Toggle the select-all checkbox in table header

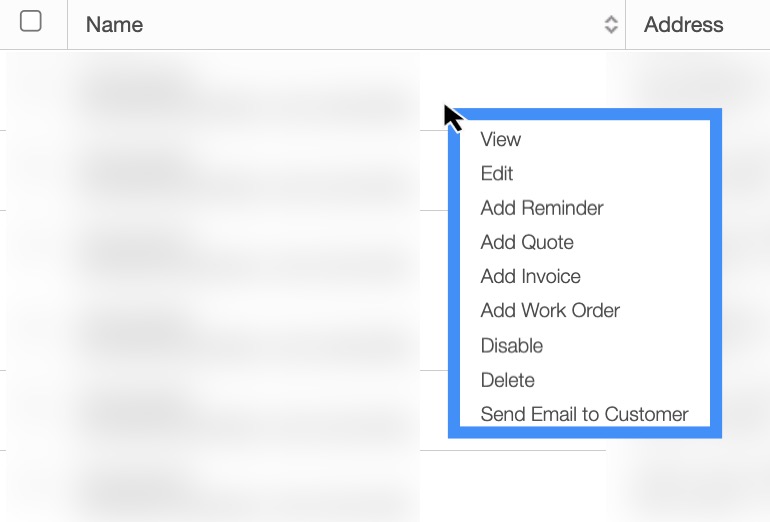(x=31, y=22)
